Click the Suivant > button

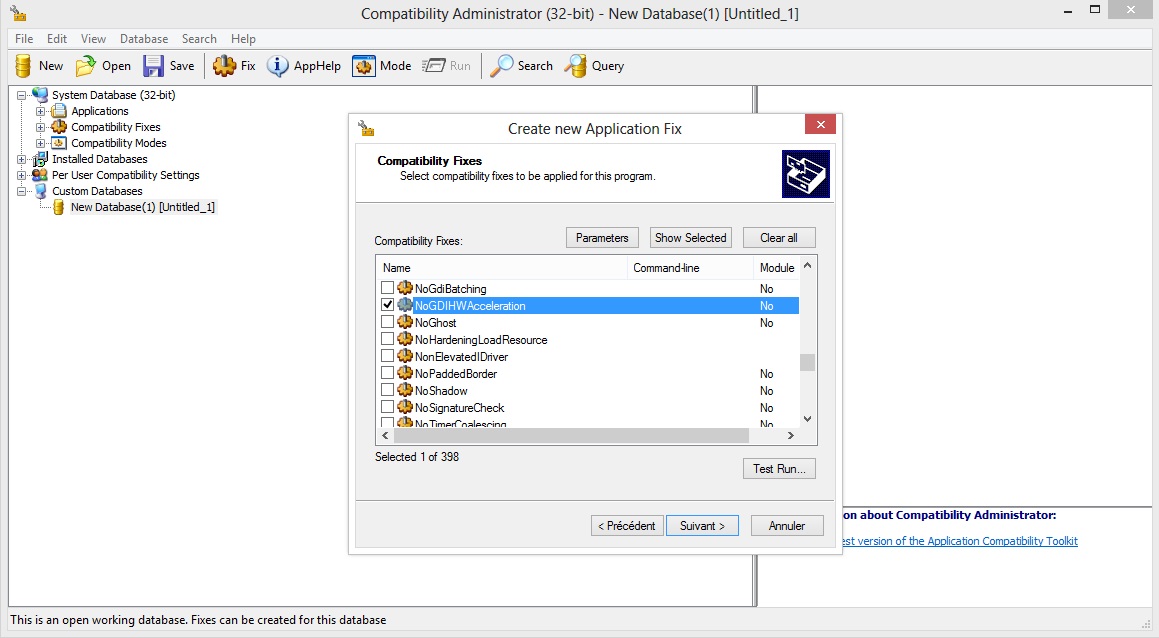(702, 526)
